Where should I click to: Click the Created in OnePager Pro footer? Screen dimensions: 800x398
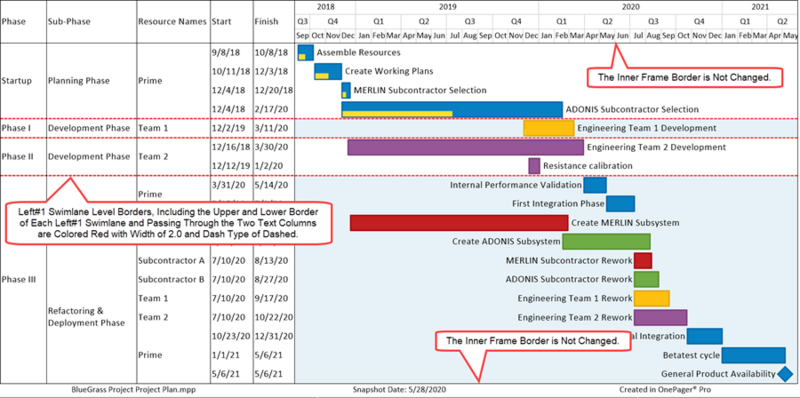[664, 390]
